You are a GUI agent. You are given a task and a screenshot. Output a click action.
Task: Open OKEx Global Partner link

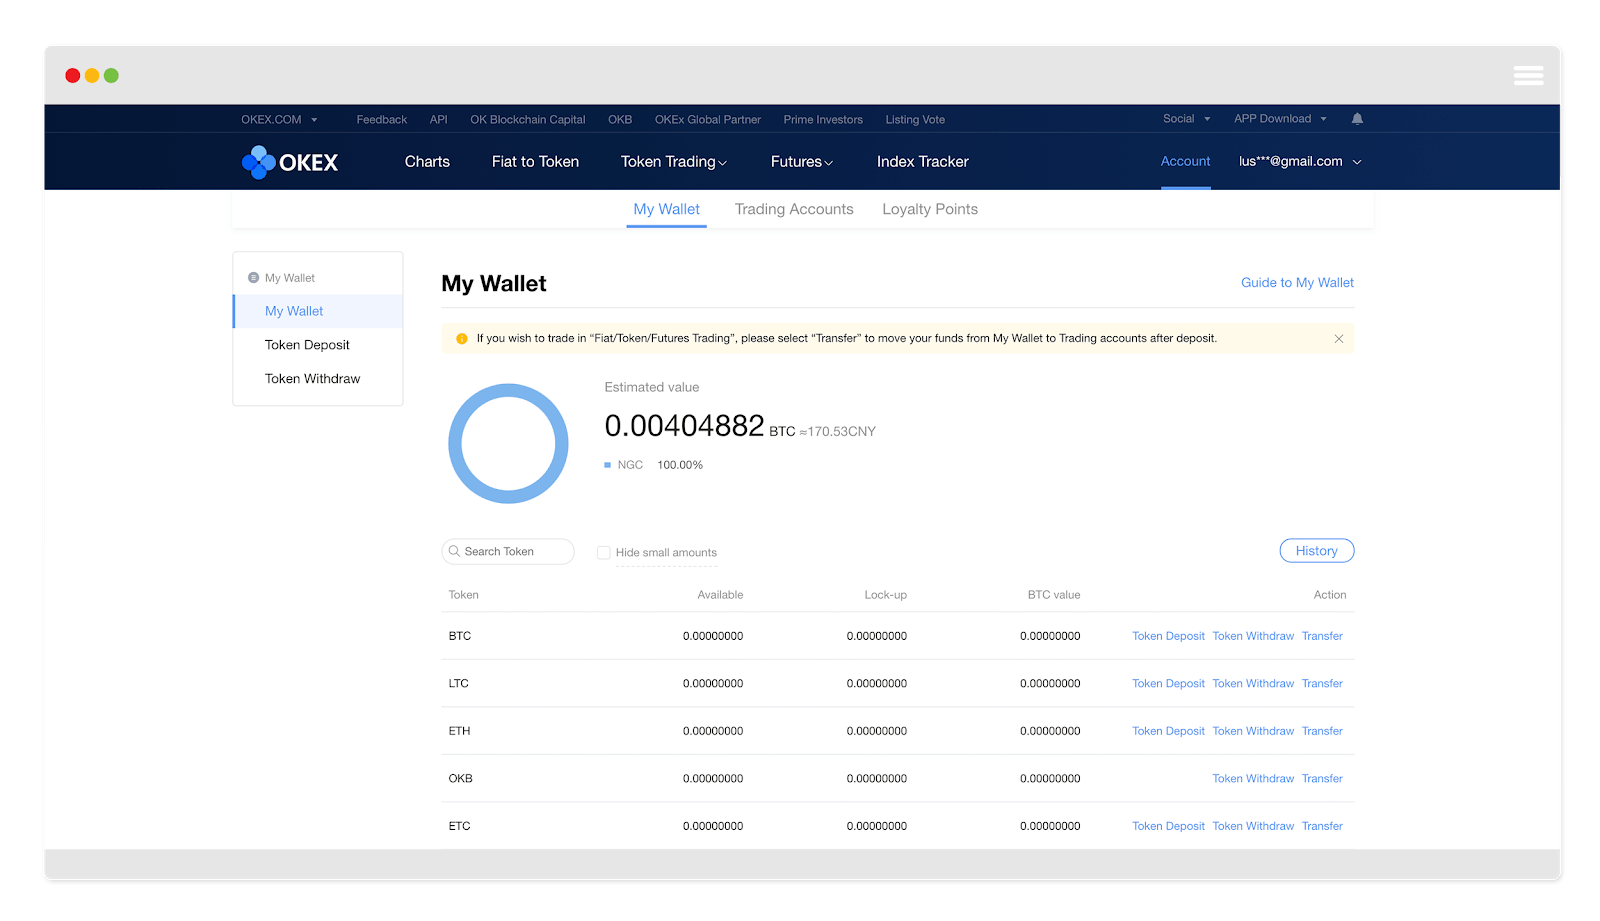pyautogui.click(x=708, y=120)
